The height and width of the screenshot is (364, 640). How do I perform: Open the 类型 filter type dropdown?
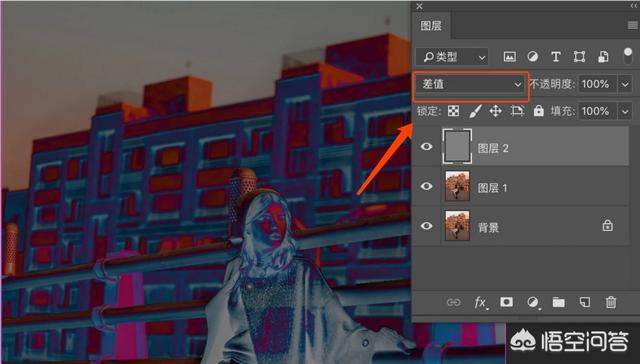[x=452, y=57]
